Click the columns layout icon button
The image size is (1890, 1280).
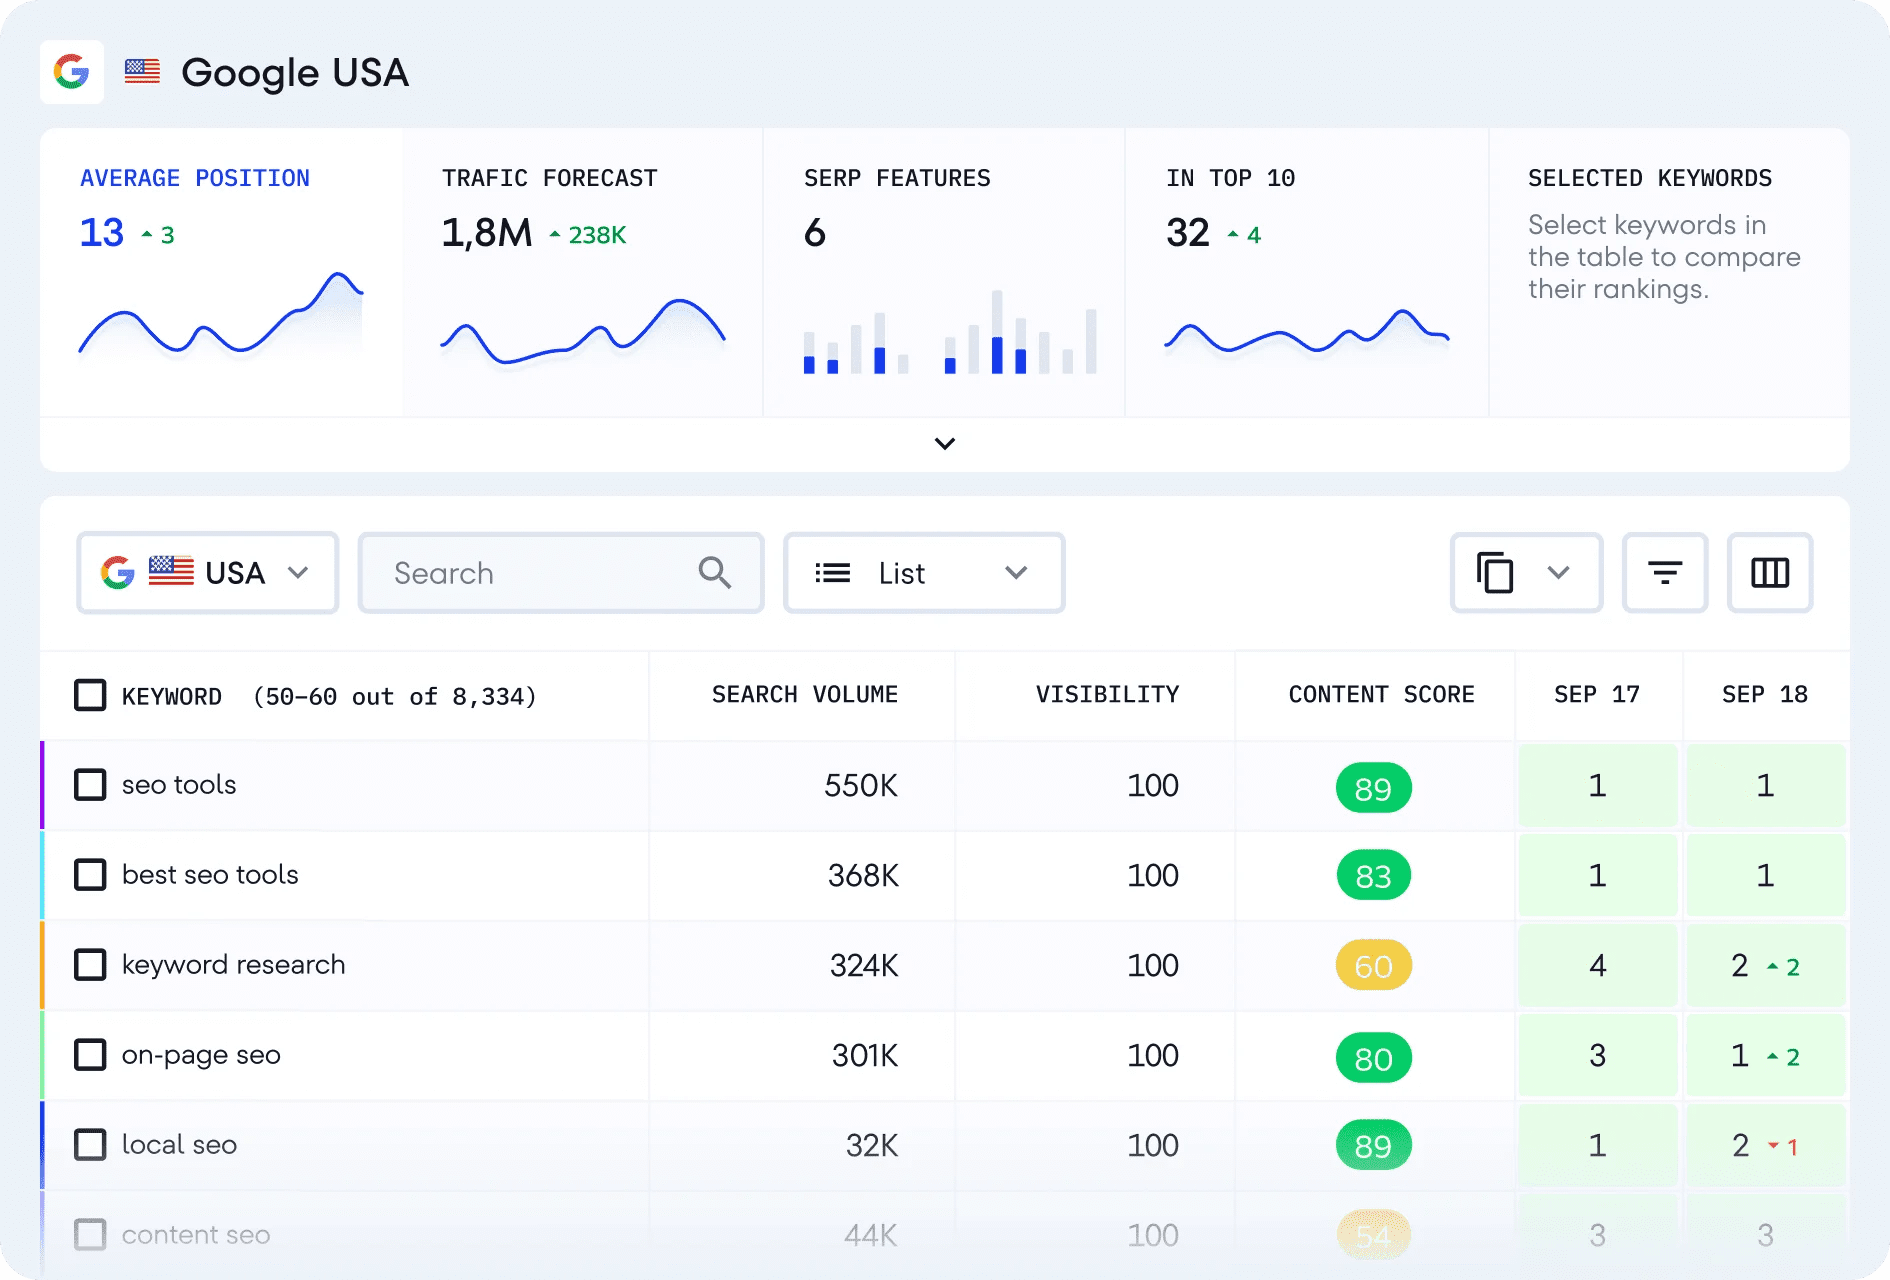1769,573
